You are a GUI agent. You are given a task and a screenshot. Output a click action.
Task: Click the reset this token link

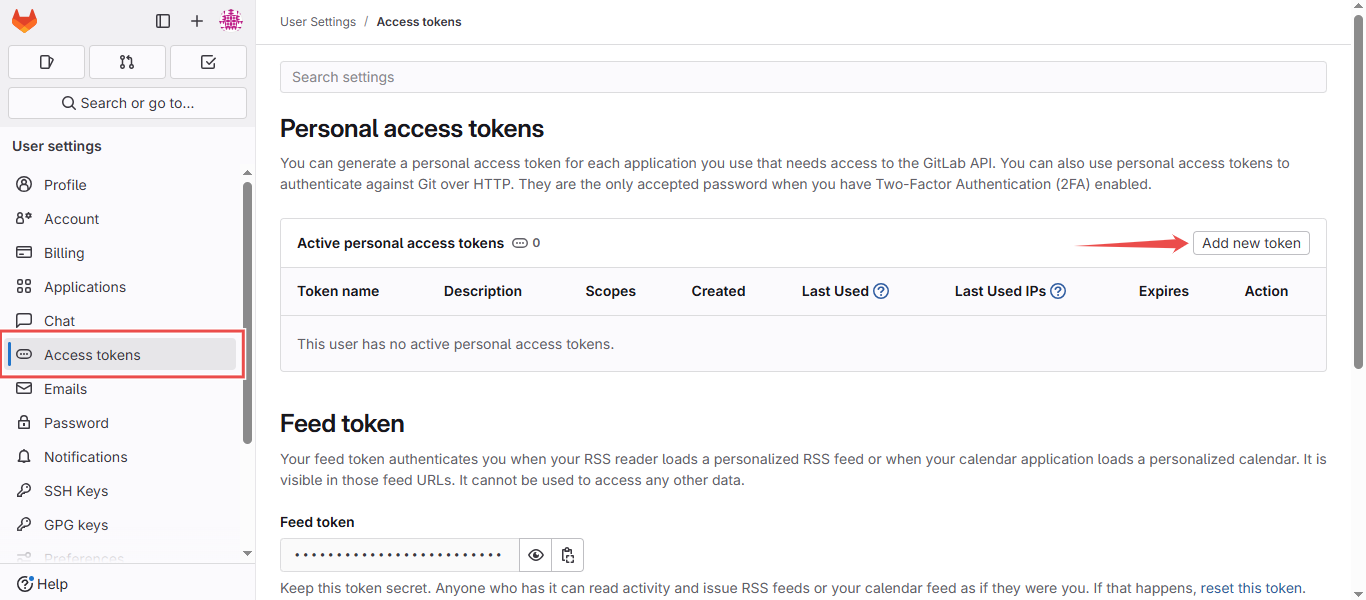tap(1250, 587)
